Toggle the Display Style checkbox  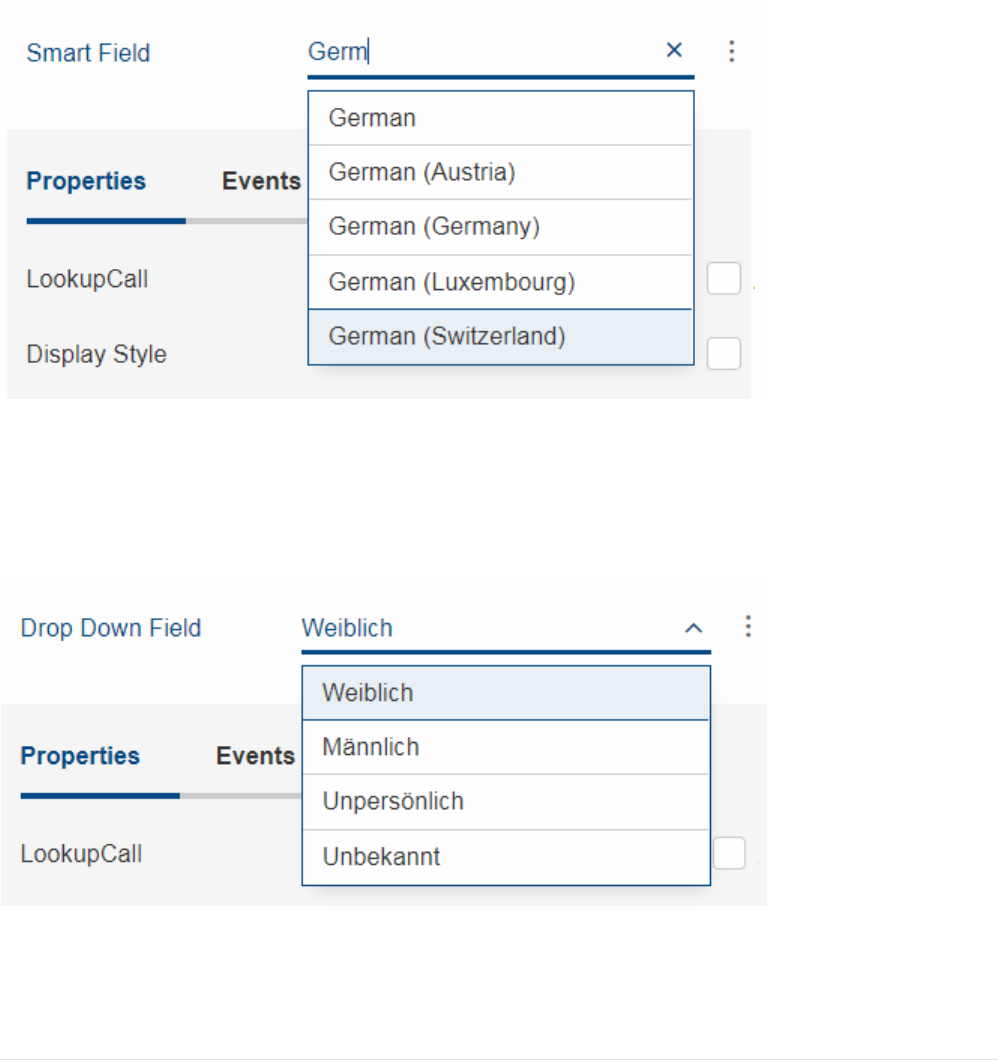pyautogui.click(x=723, y=354)
